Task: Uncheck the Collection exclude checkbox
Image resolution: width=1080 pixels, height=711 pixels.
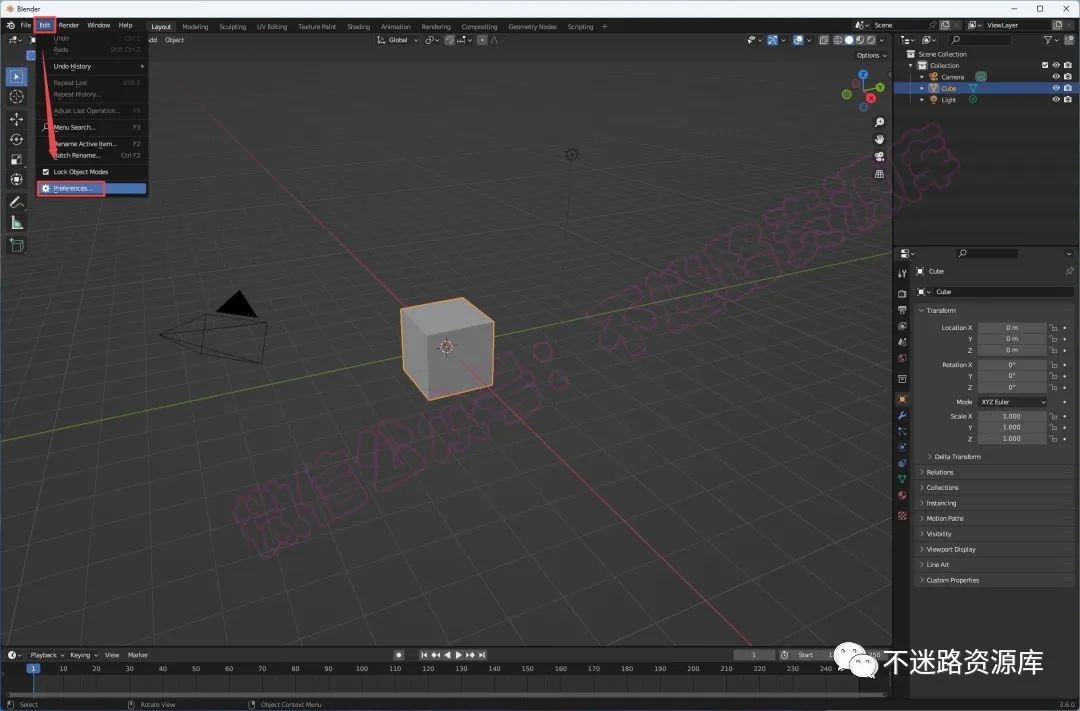Action: point(1045,65)
